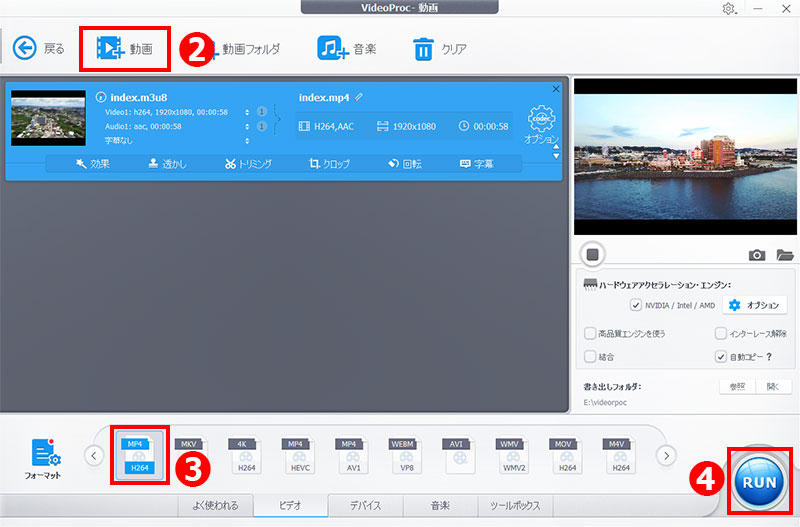Open 字幕なし subtitle selector arrows
Viewport: 800px width, 527px height.
247,141
